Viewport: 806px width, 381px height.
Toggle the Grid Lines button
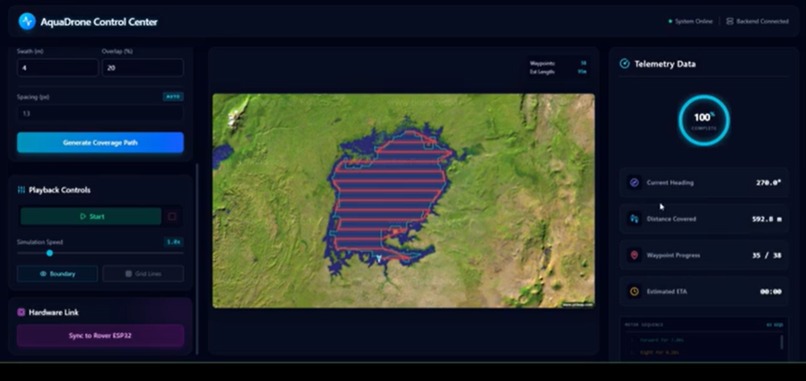(143, 274)
